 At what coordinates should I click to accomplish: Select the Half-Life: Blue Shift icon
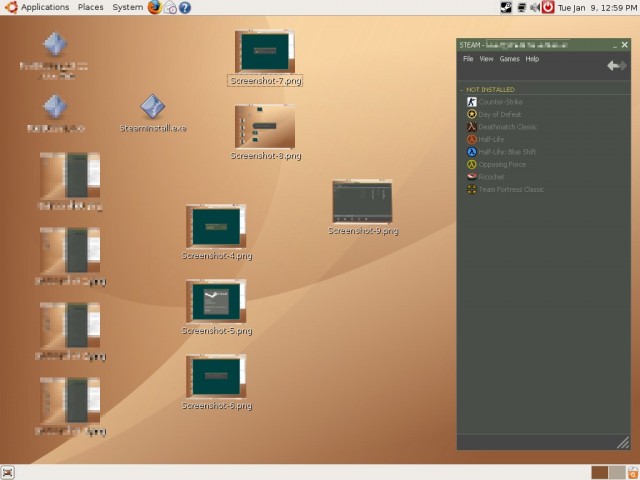click(471, 152)
